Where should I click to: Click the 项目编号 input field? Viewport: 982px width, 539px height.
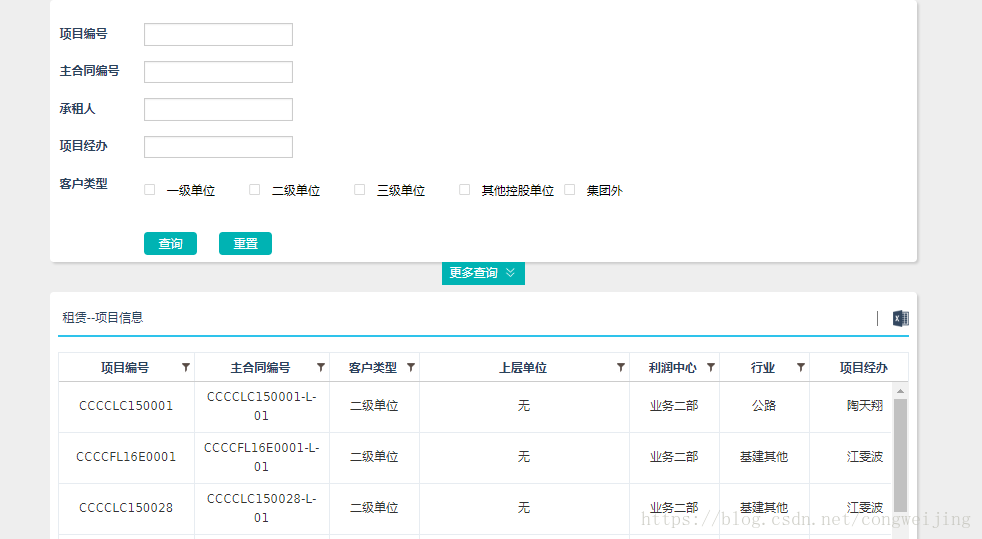(218, 35)
